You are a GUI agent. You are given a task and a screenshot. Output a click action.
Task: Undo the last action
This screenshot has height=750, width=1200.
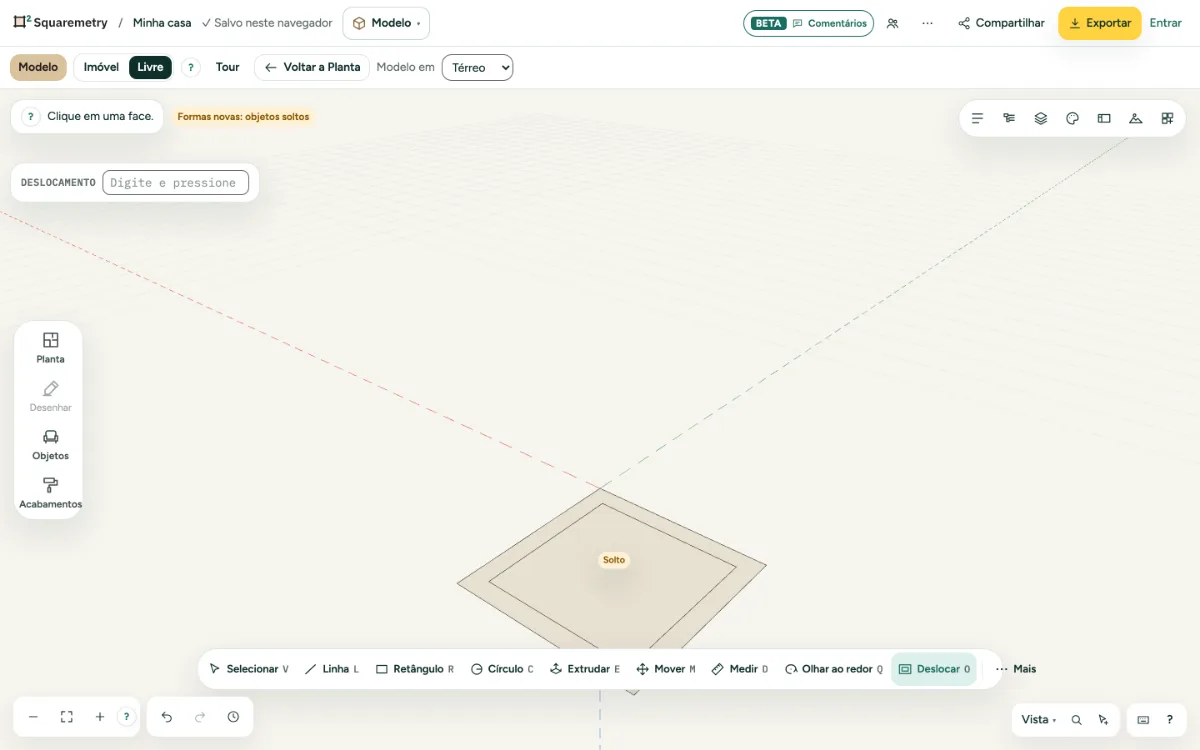(167, 717)
